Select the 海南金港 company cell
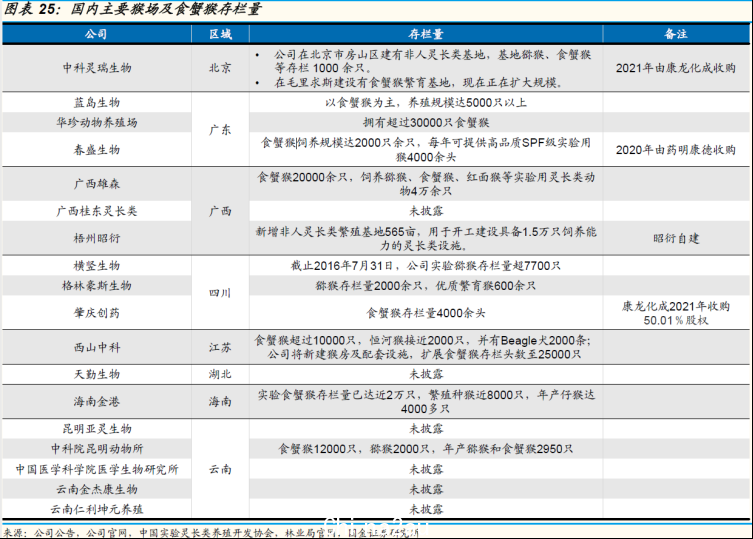Viewport: 753px width, 539px height. pyautogui.click(x=97, y=401)
